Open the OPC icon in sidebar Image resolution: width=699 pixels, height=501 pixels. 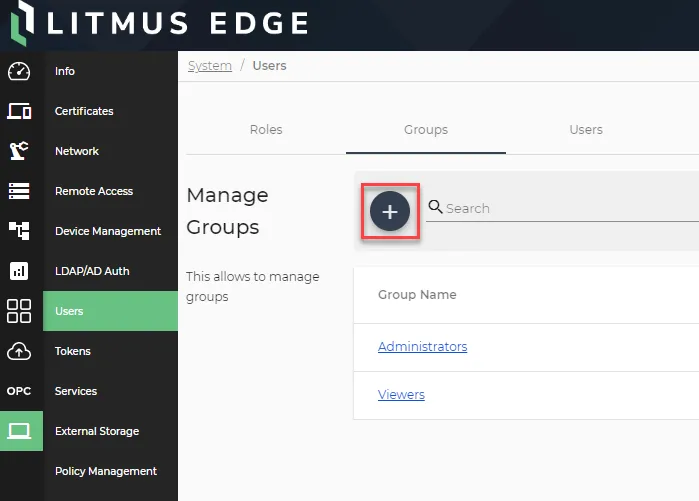19,391
